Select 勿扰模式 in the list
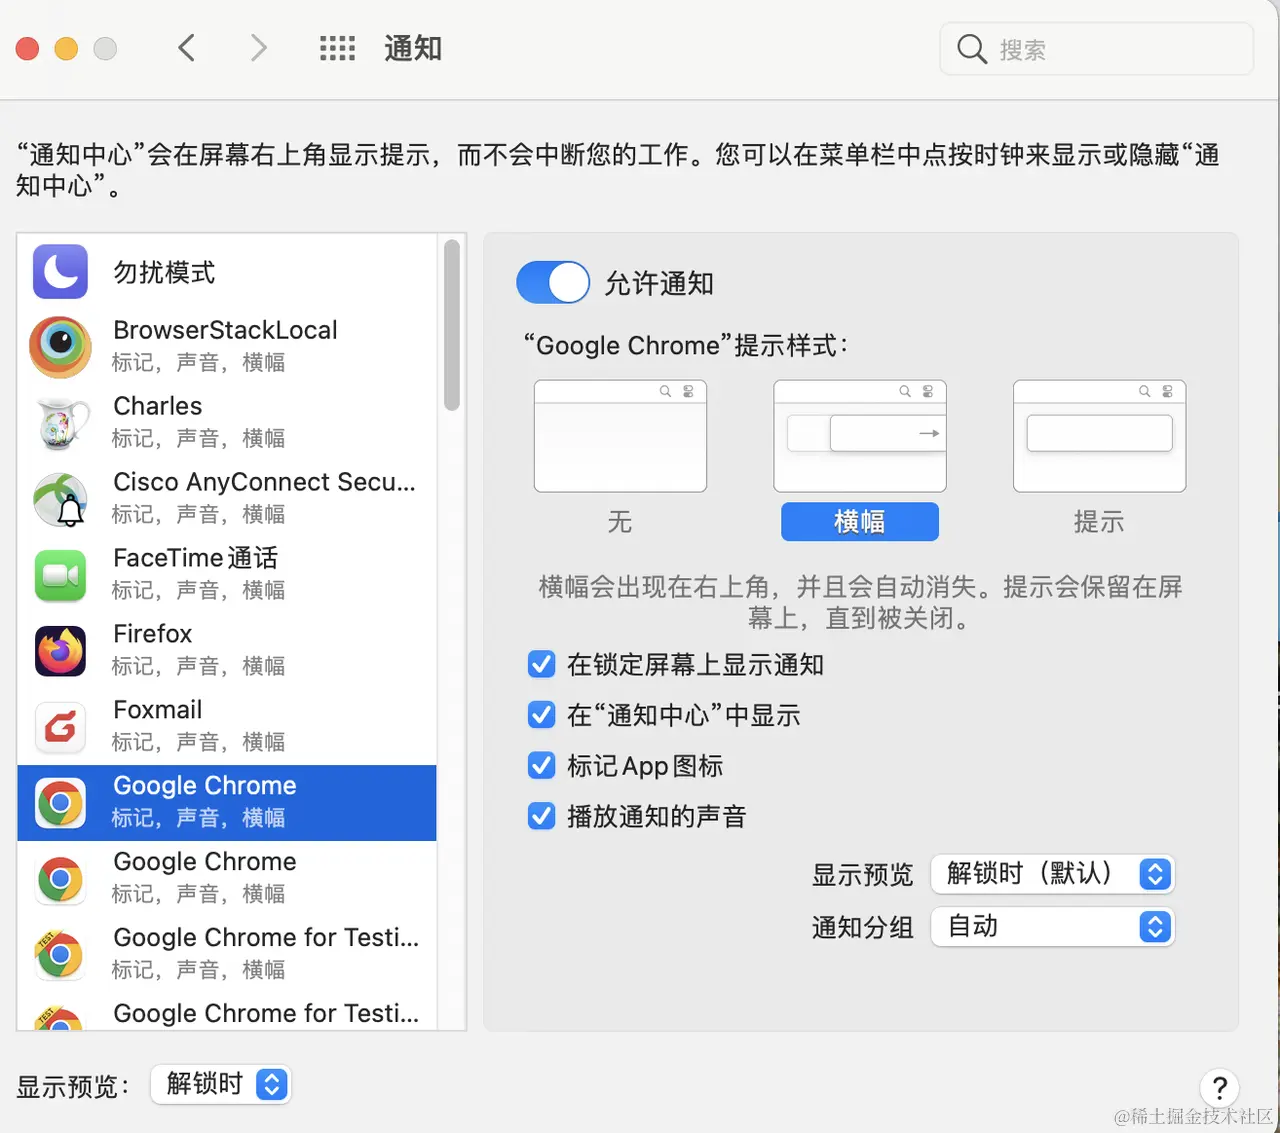 point(227,272)
